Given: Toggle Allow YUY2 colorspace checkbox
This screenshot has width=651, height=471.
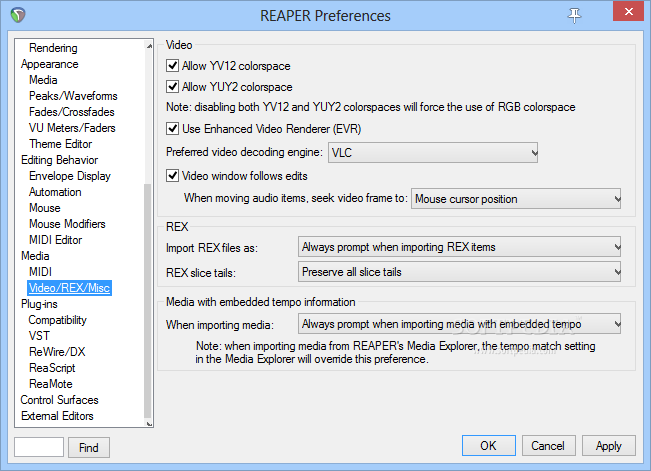Looking at the screenshot, I should [x=172, y=86].
